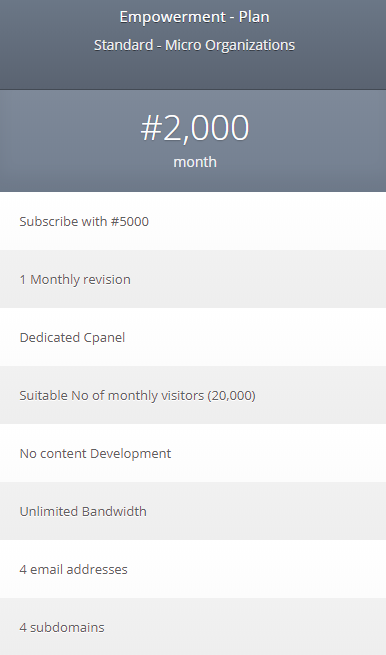Image resolution: width=386 pixels, height=655 pixels.
Task: Click the number 4 before "subdomains"
Action: (x=23, y=627)
